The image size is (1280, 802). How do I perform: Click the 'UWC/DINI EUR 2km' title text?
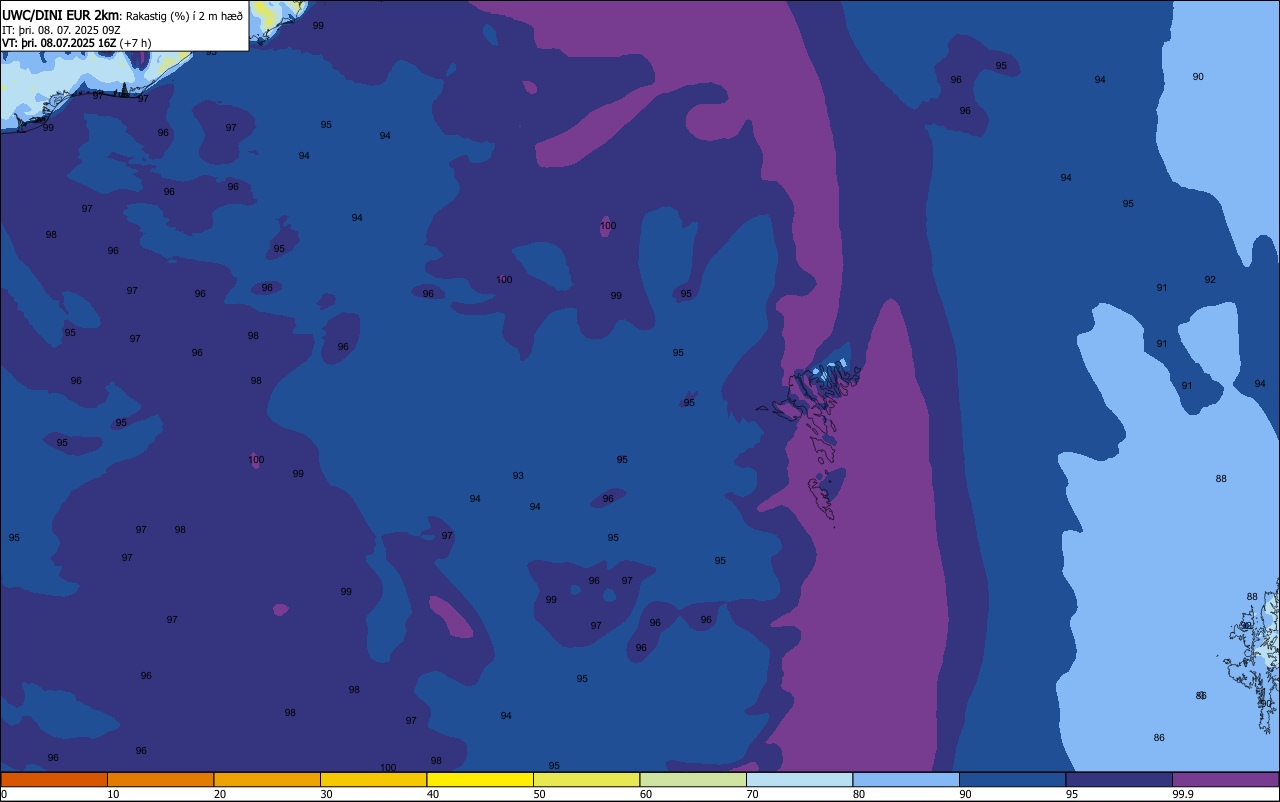coord(61,15)
